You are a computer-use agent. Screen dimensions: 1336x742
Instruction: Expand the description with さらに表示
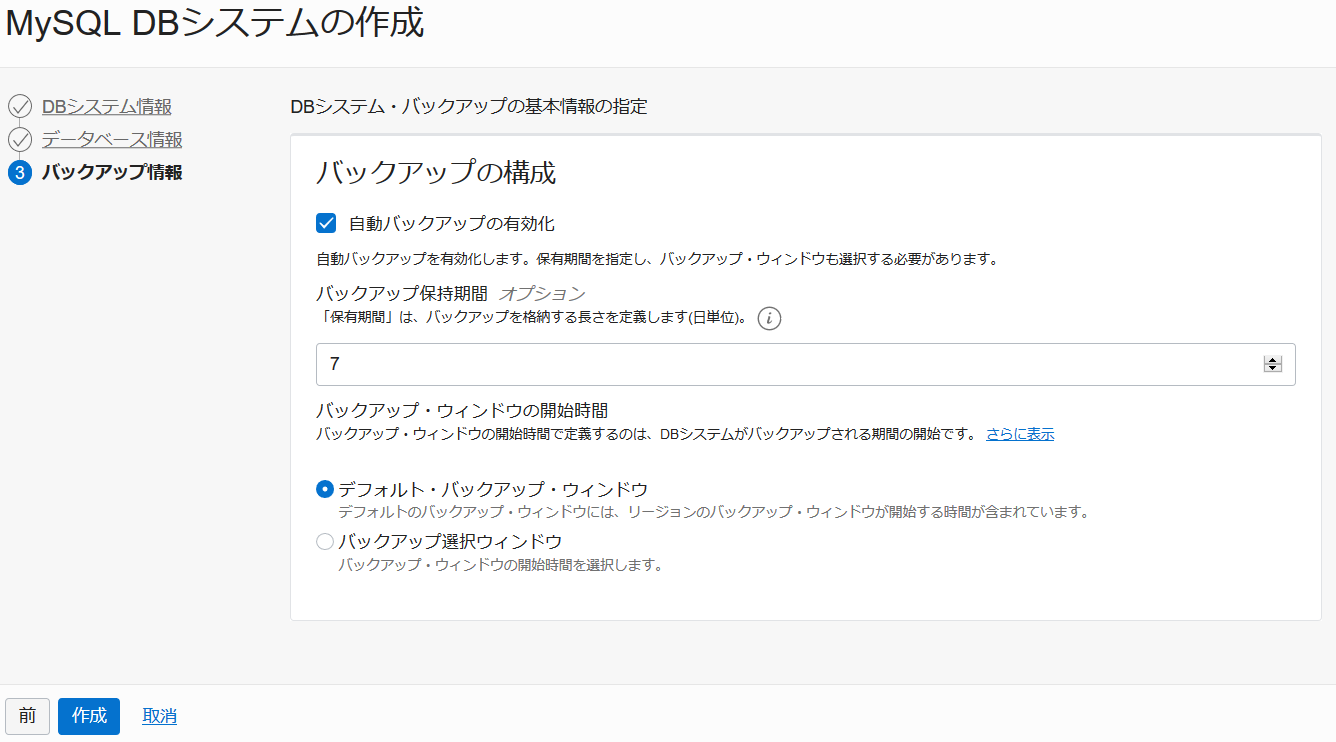pos(1018,433)
